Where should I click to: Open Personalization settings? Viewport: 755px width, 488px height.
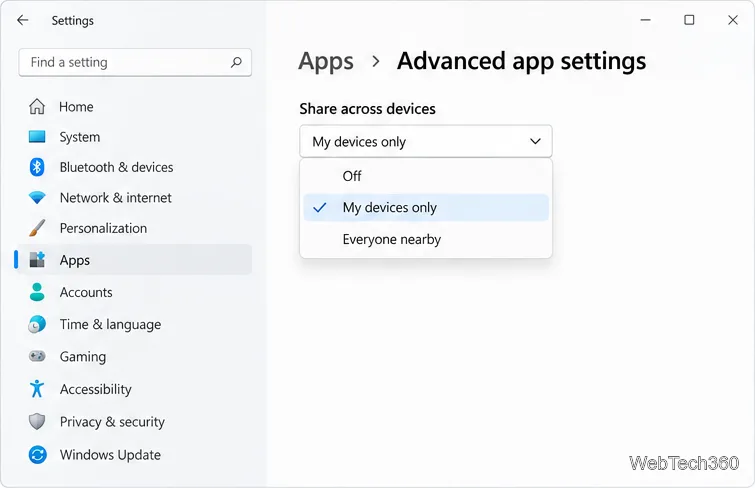[x=135, y=228]
